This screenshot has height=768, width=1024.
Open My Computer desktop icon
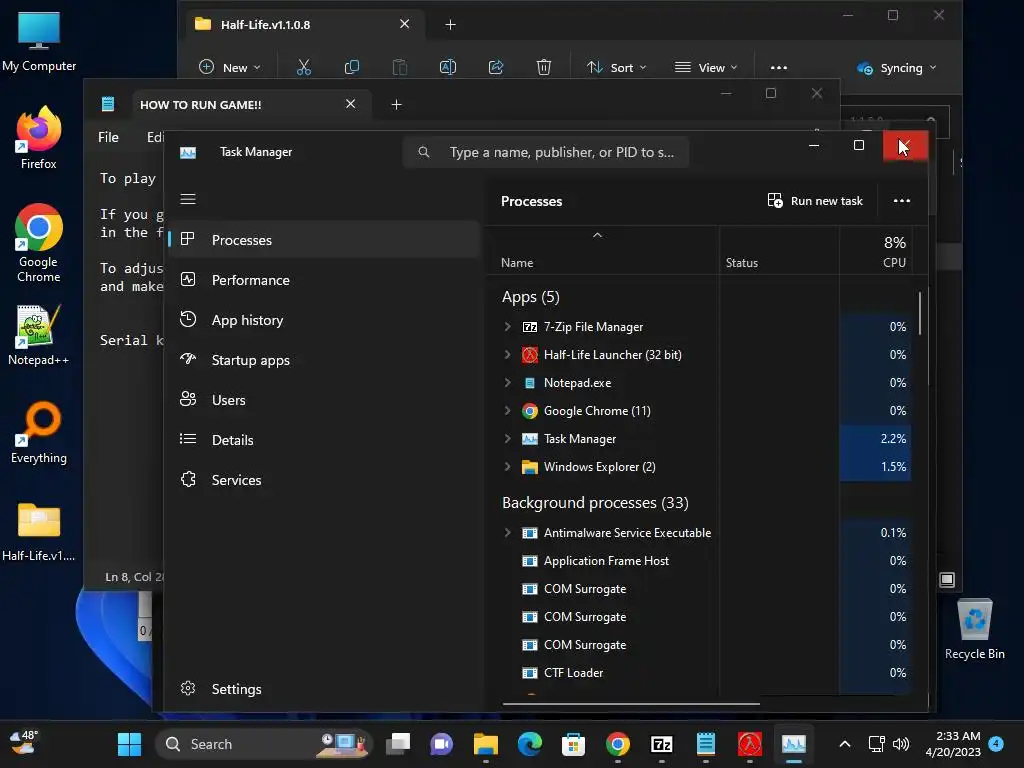[39, 41]
